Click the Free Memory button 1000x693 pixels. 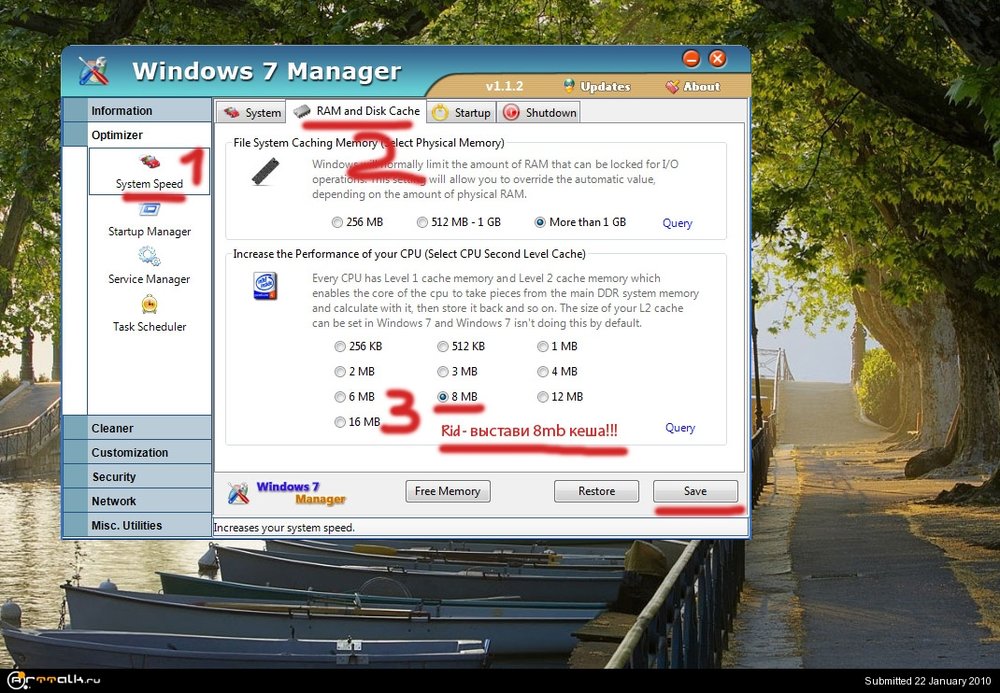click(x=447, y=491)
